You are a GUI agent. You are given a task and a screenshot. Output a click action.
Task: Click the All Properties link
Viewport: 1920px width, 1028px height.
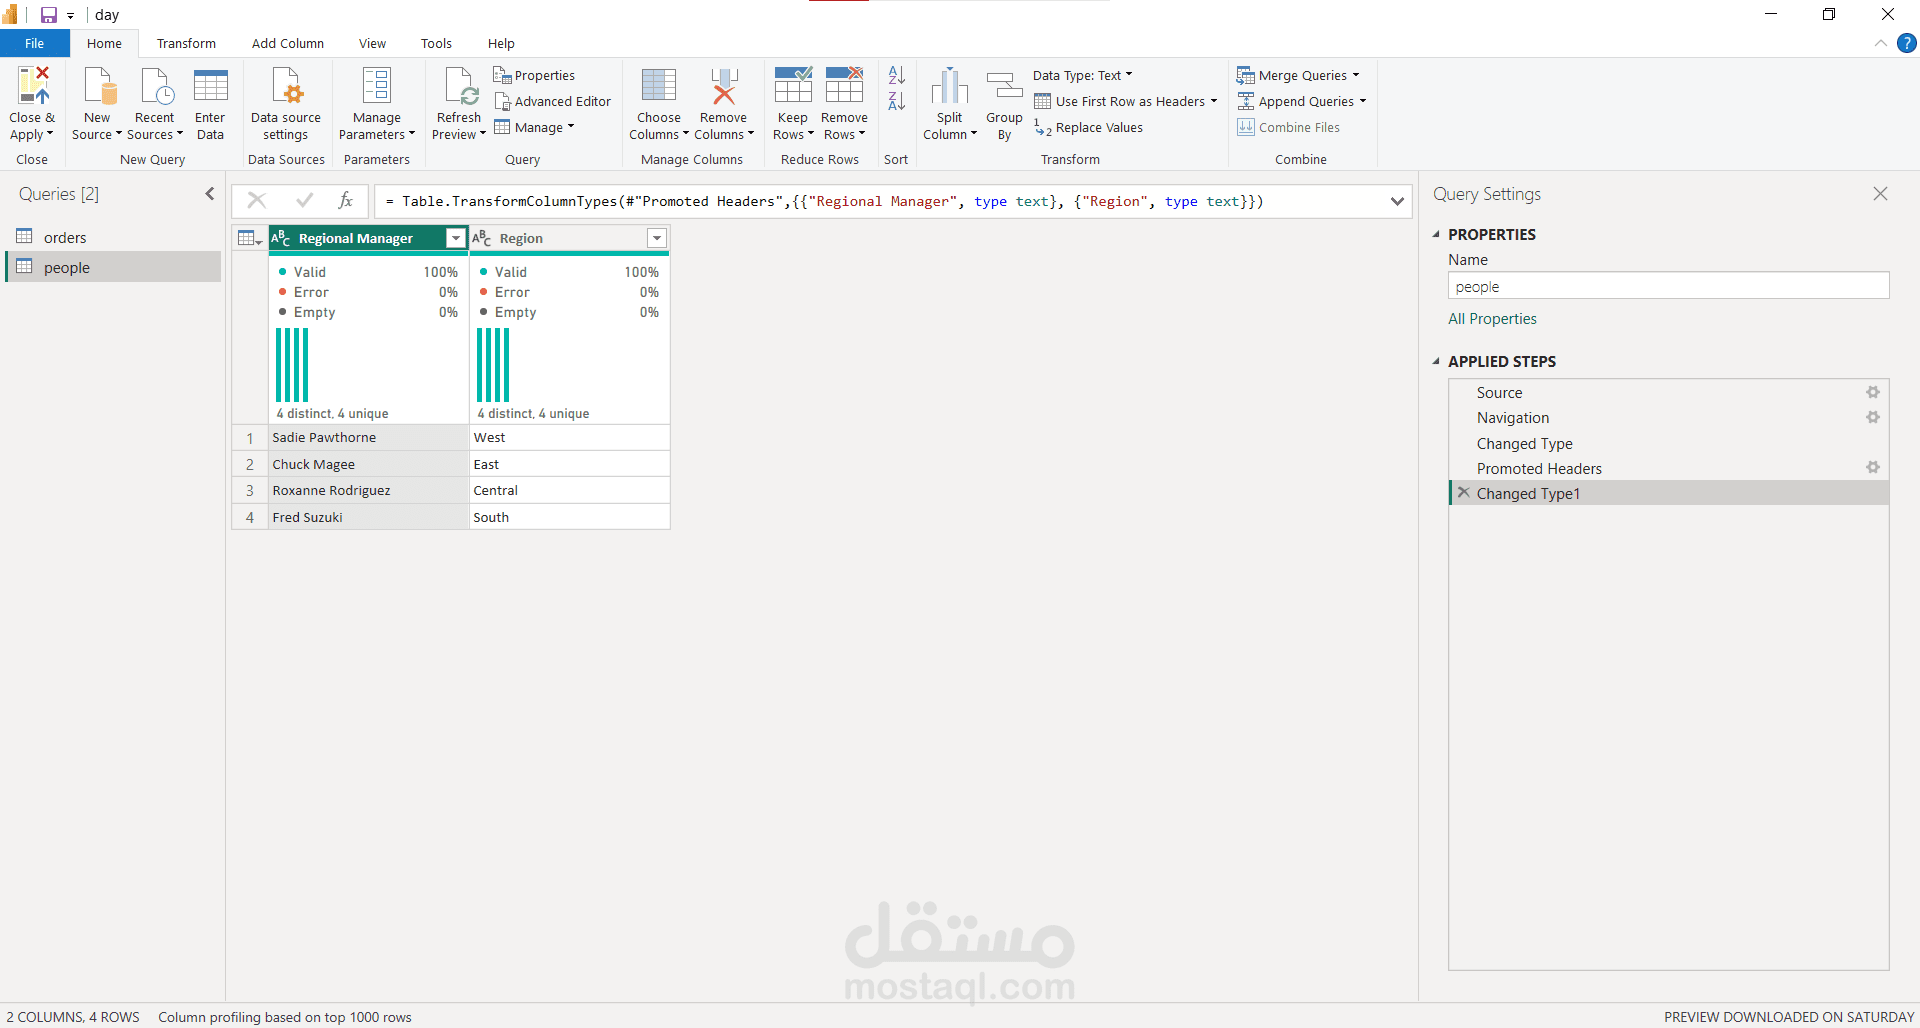pyautogui.click(x=1492, y=319)
